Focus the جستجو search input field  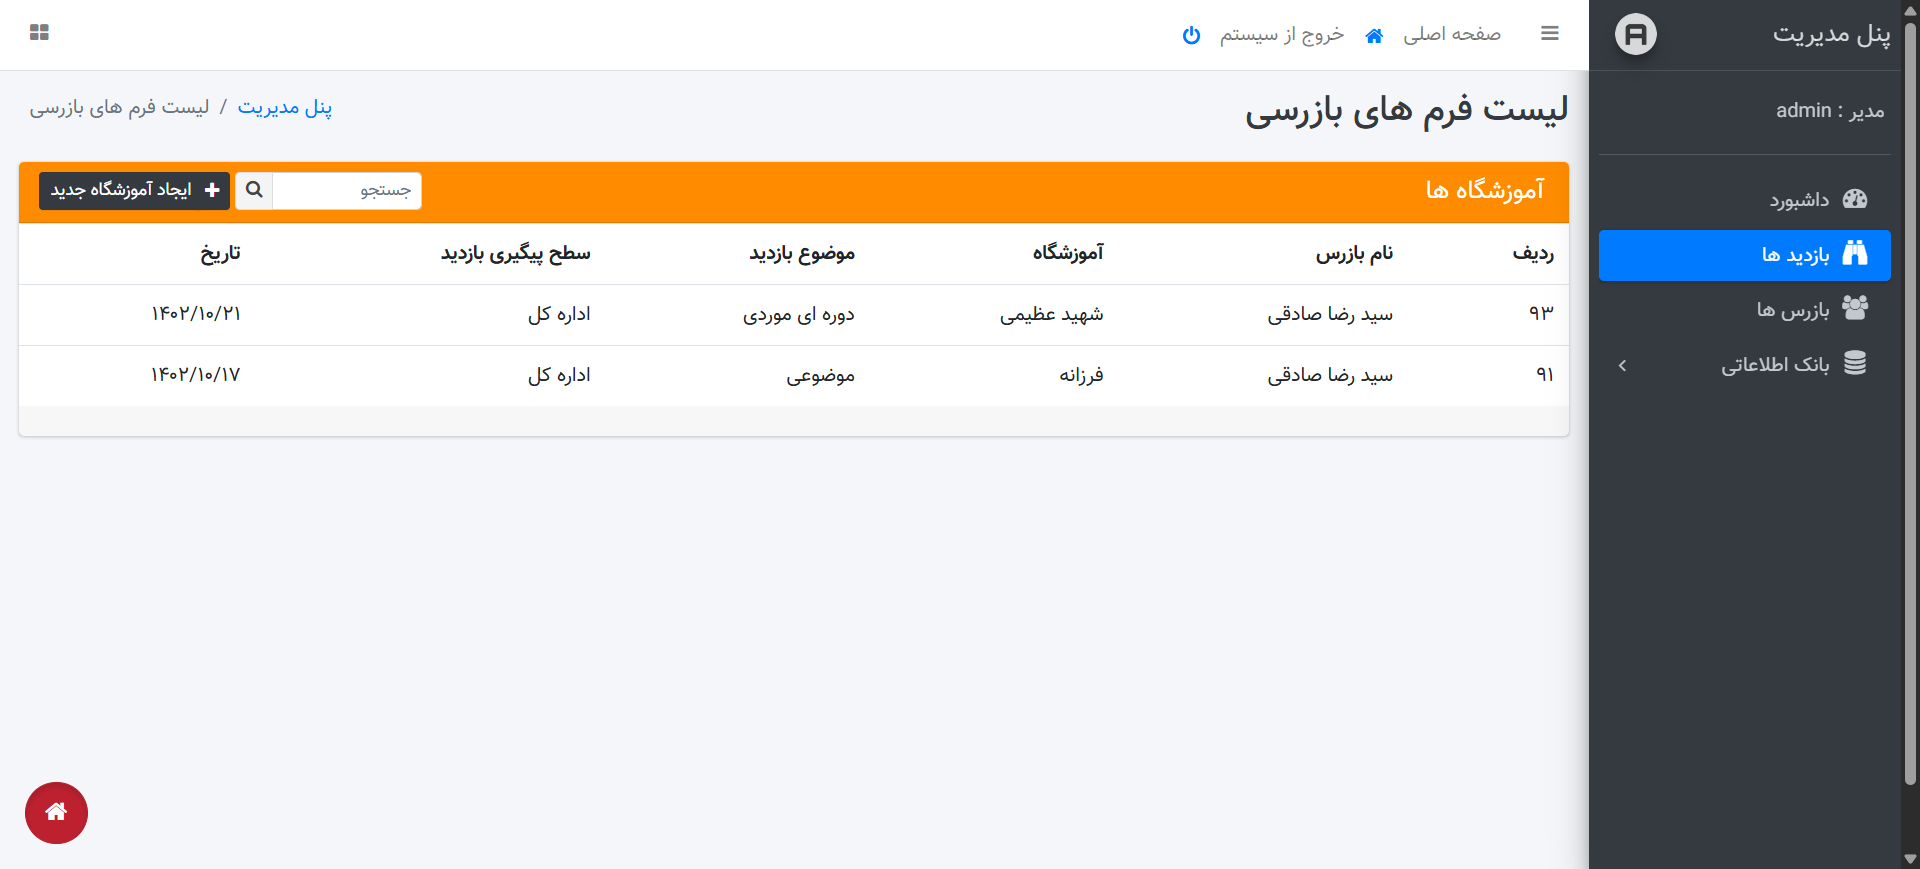coord(347,190)
